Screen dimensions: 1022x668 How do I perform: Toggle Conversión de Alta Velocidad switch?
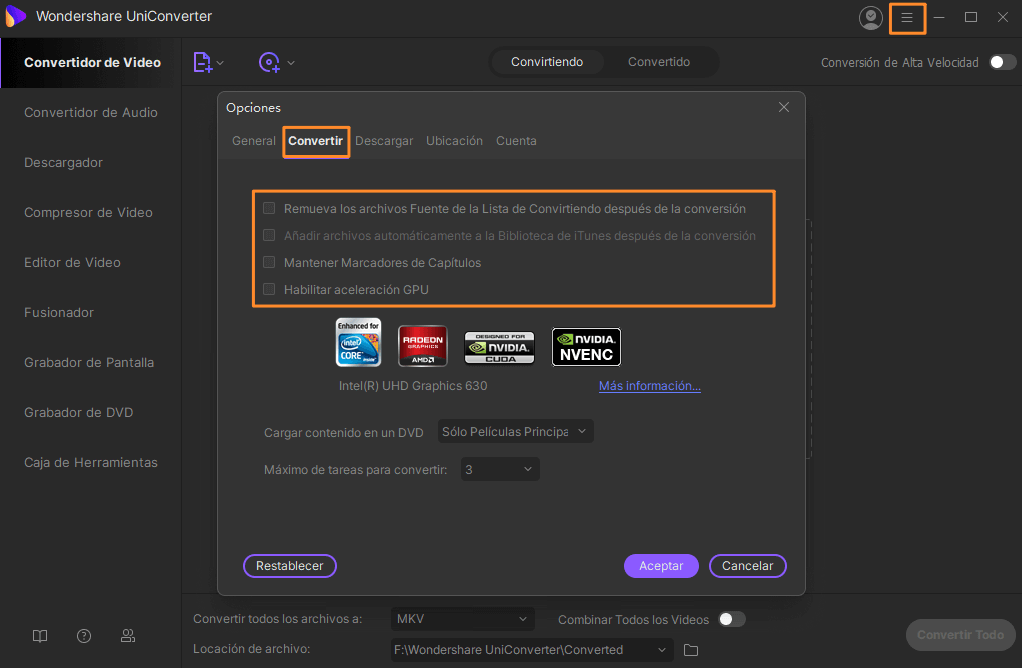click(1002, 62)
